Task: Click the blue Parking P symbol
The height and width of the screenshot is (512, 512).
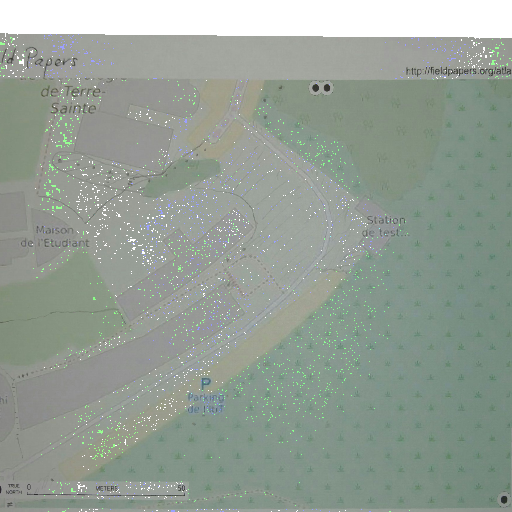Action: tap(206, 384)
